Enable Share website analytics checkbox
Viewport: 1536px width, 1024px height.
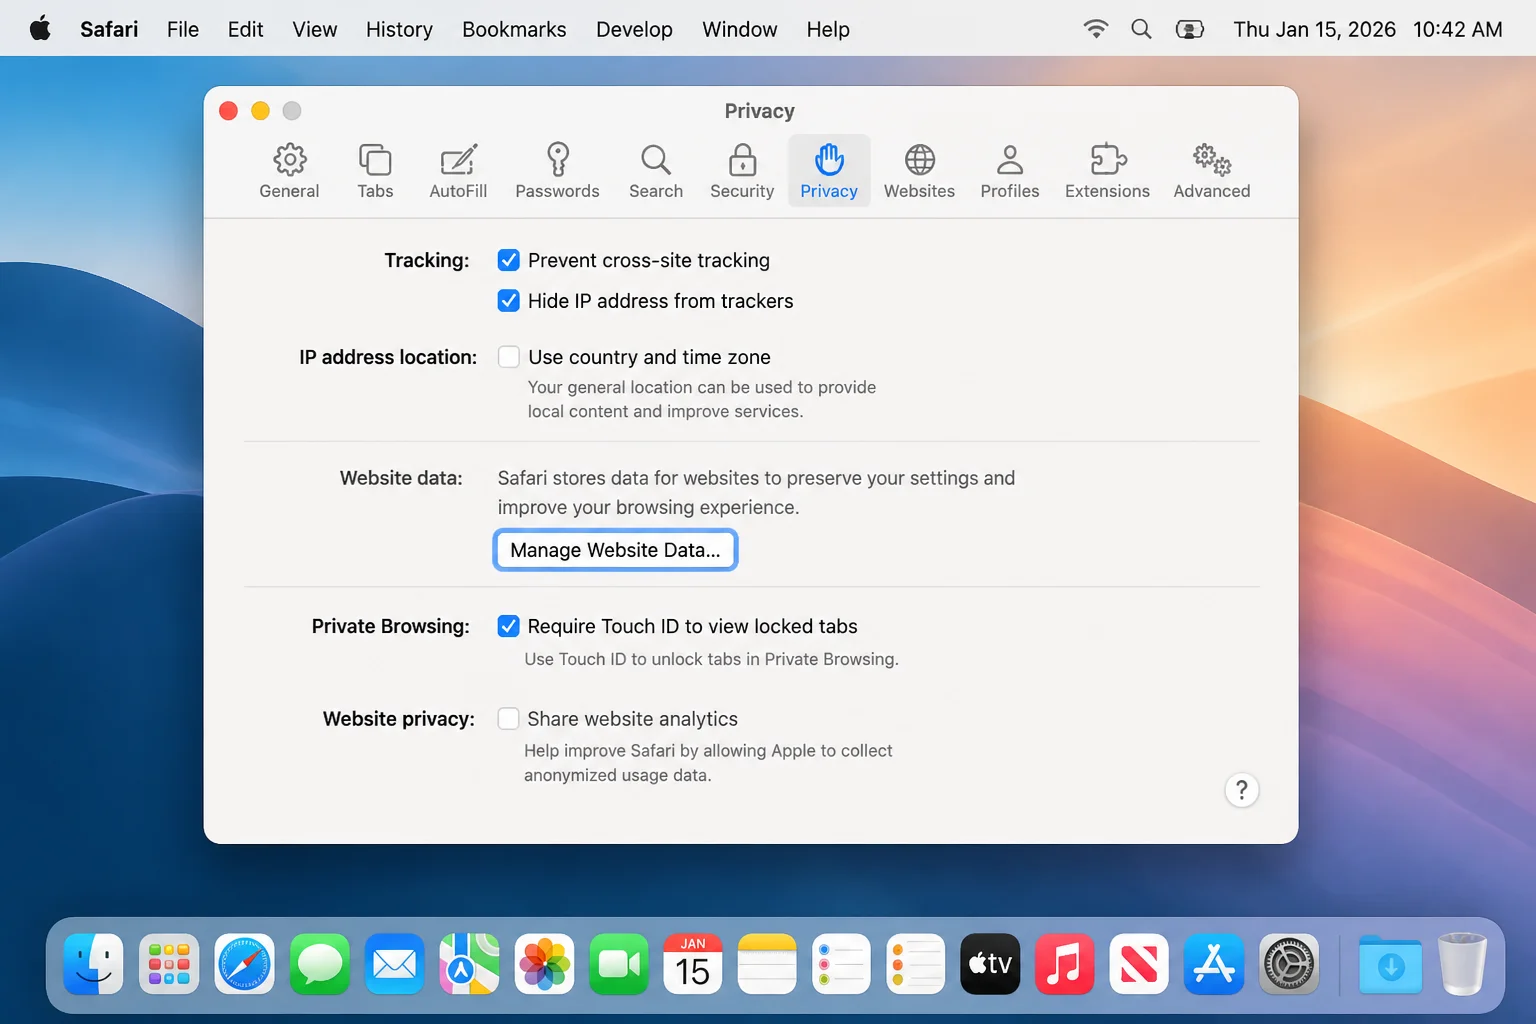coord(508,719)
